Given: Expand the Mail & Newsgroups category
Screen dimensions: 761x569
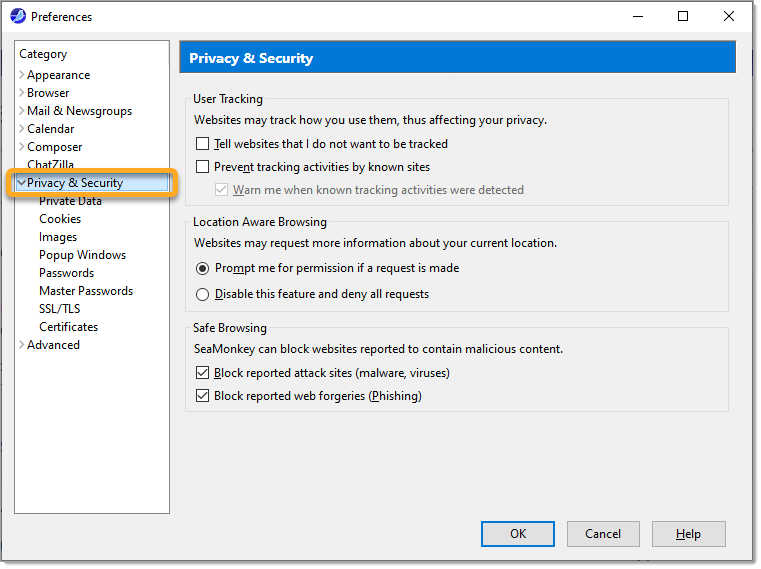Looking at the screenshot, I should pyautogui.click(x=22, y=111).
